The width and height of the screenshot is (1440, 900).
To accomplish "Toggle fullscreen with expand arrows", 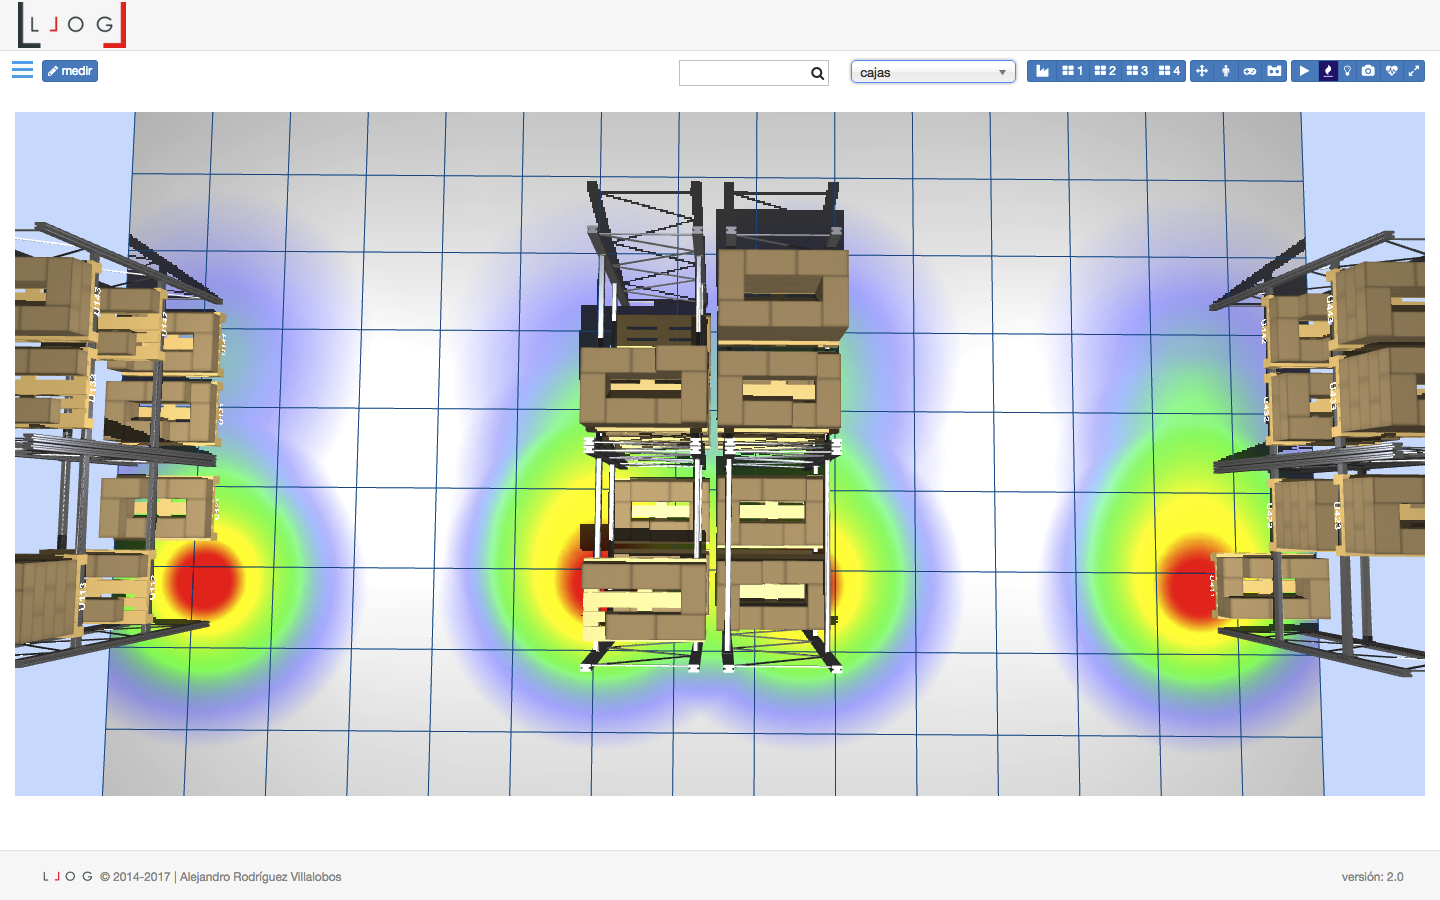I will coord(1414,71).
